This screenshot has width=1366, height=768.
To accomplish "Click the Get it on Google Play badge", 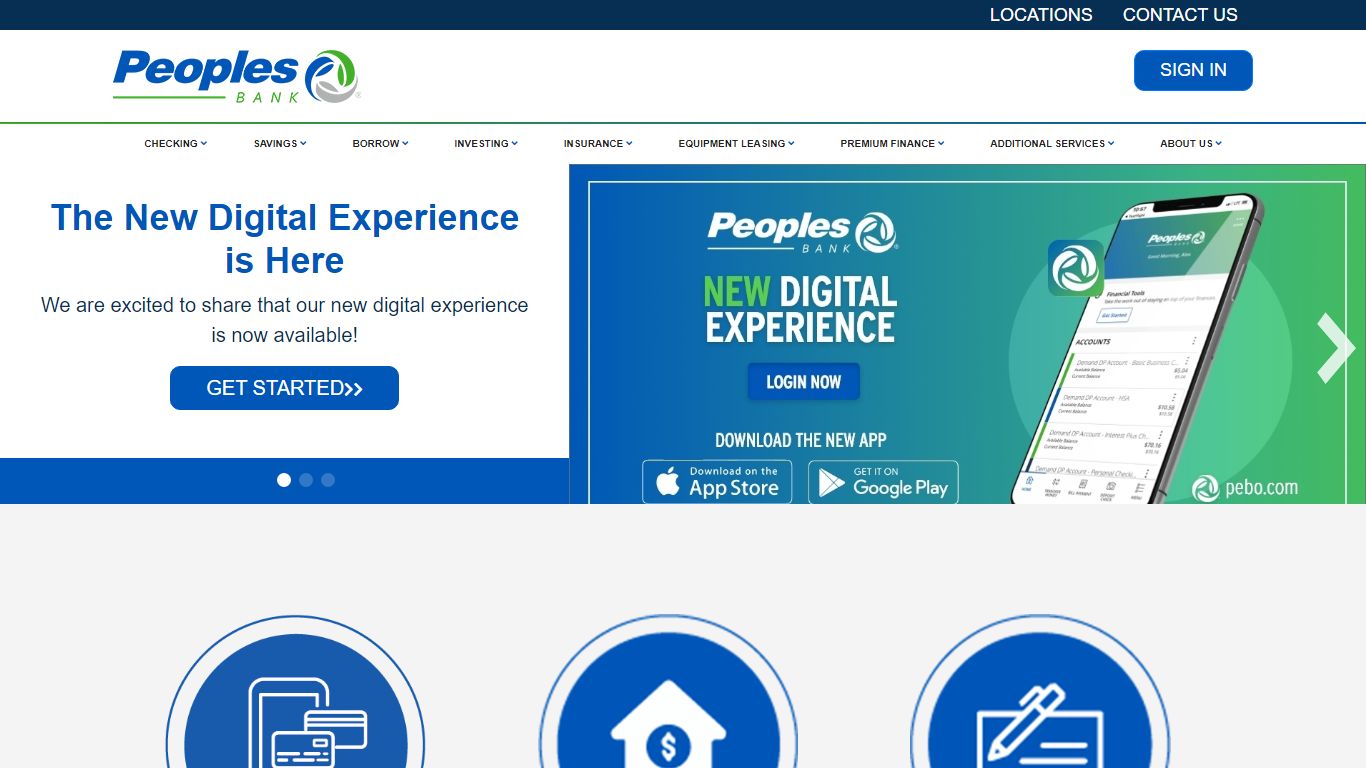I will click(883, 482).
